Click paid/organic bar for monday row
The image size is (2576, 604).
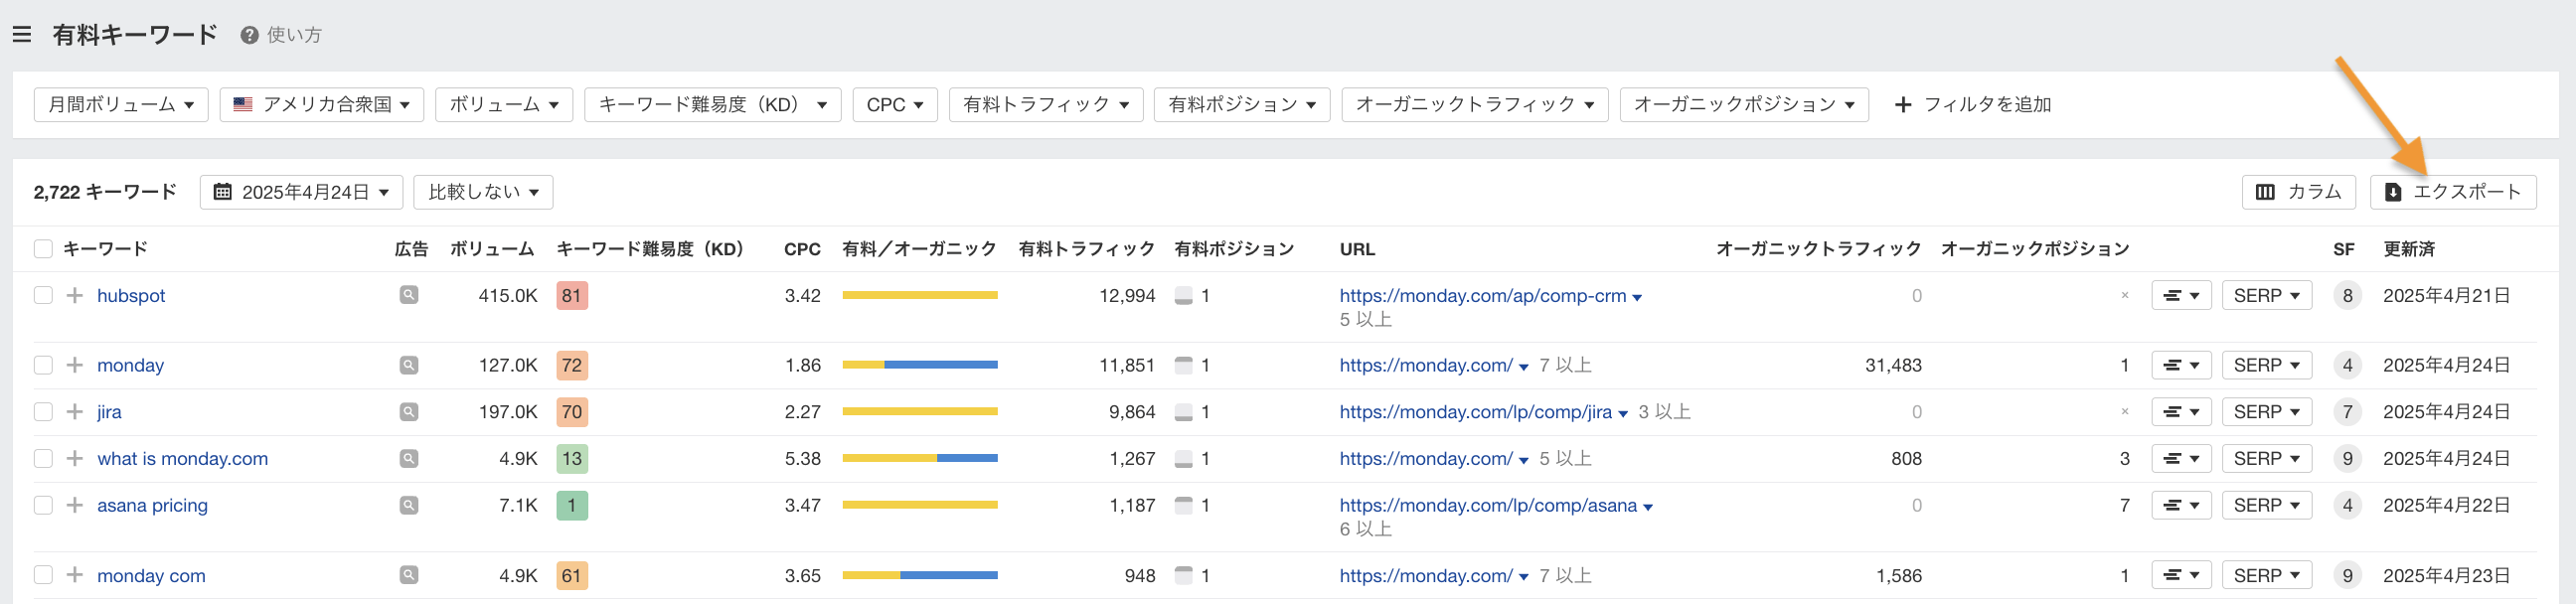[920, 365]
